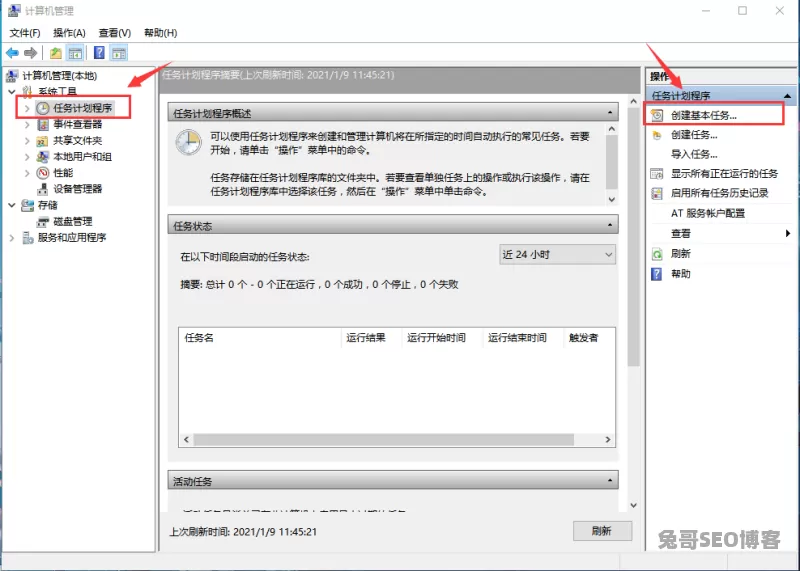The height and width of the screenshot is (571, 800).
Task: Click the 帮助 question-mark icon in actions pane
Action: click(657, 274)
